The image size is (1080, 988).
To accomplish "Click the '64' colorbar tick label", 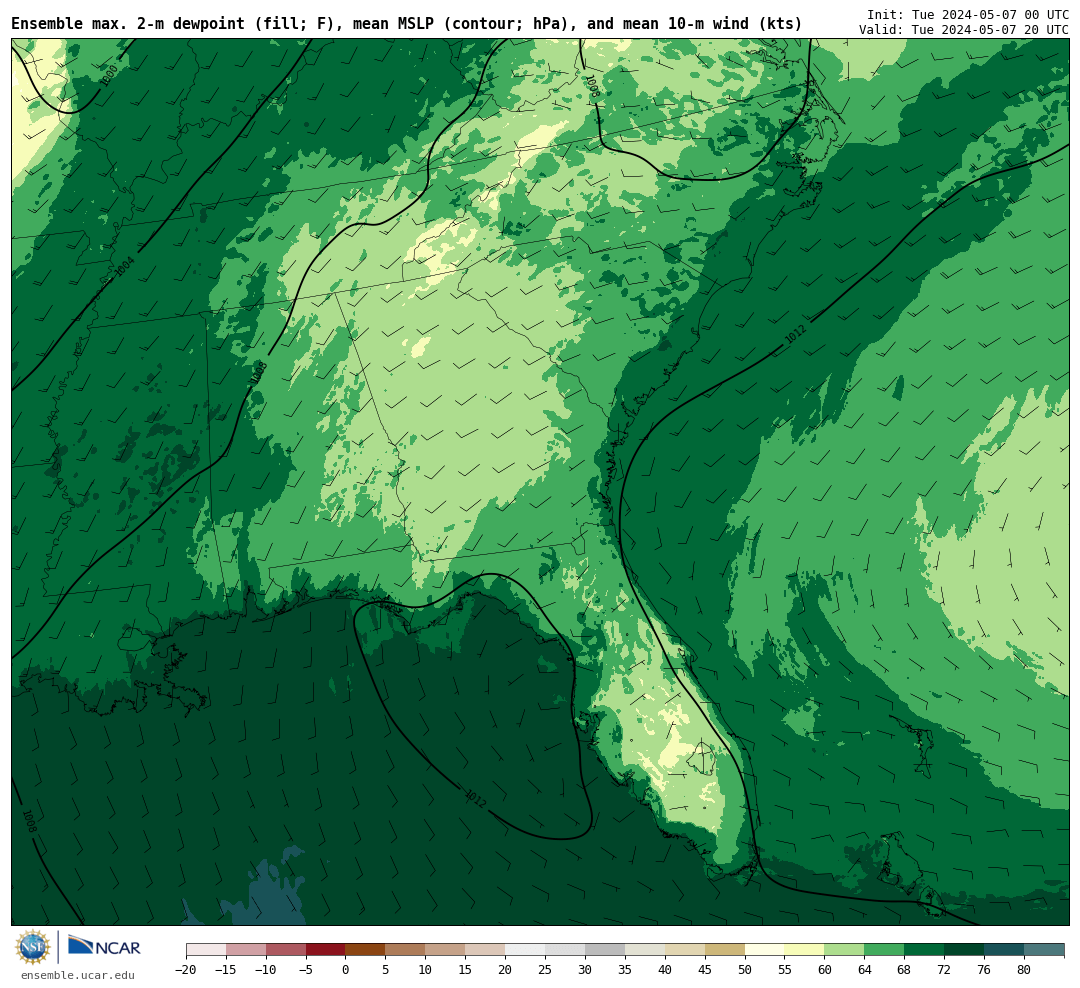I will (x=865, y=970).
